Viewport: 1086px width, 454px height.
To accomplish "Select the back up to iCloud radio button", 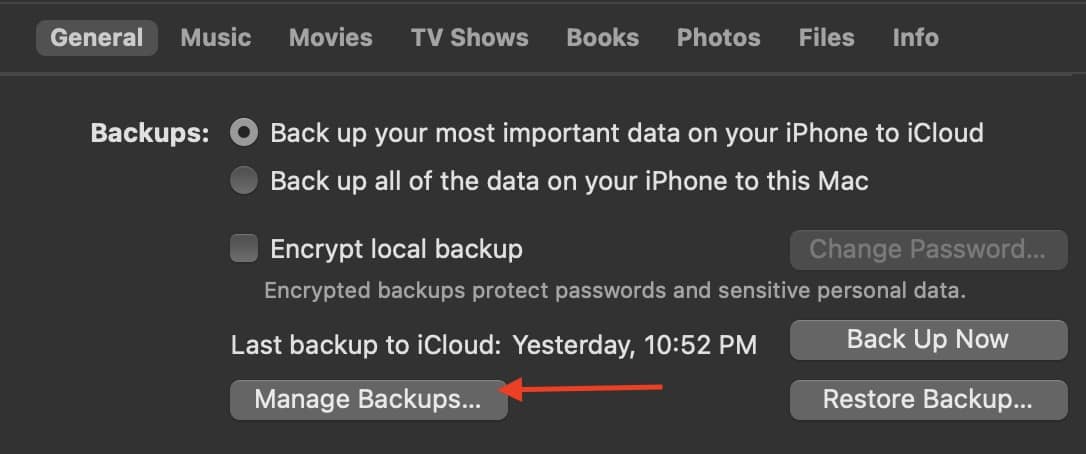I will [x=244, y=132].
